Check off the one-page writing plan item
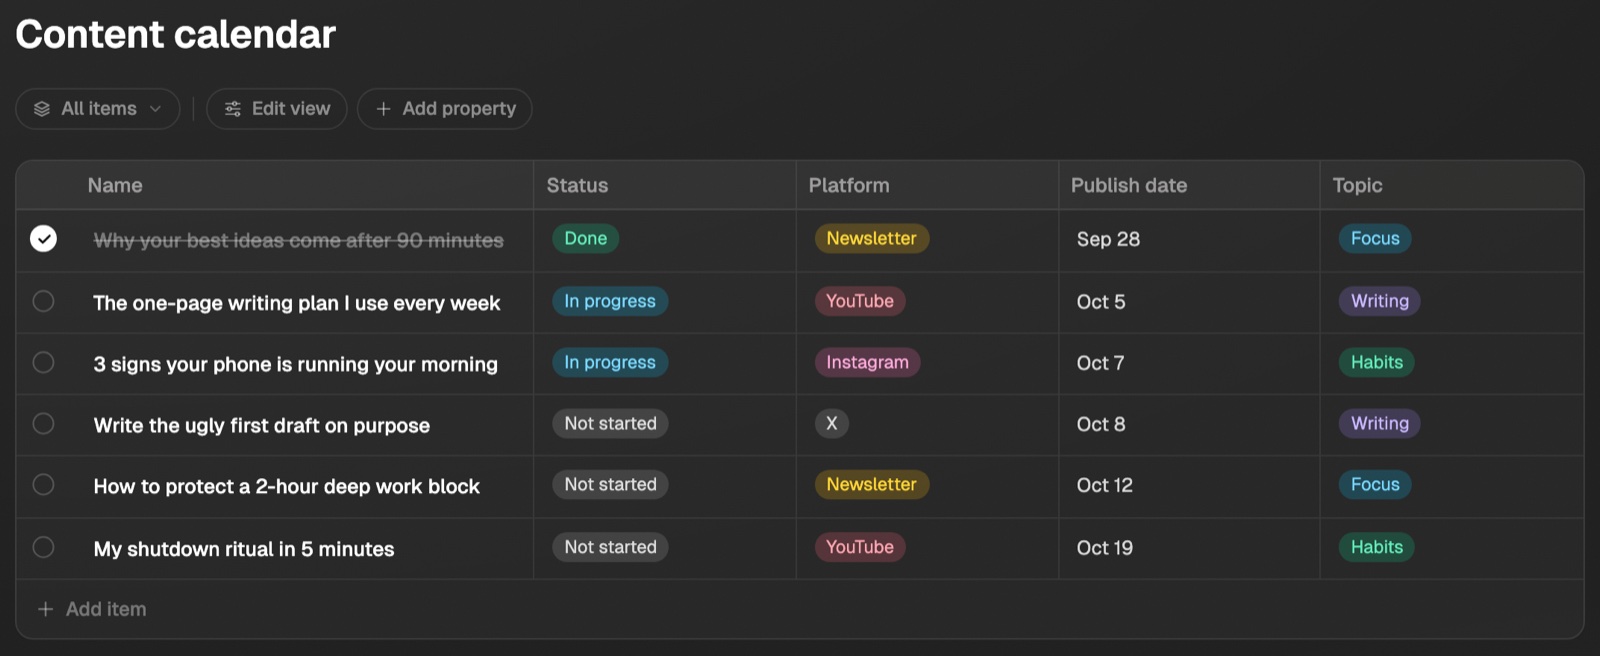Image resolution: width=1600 pixels, height=656 pixels. click(x=43, y=301)
